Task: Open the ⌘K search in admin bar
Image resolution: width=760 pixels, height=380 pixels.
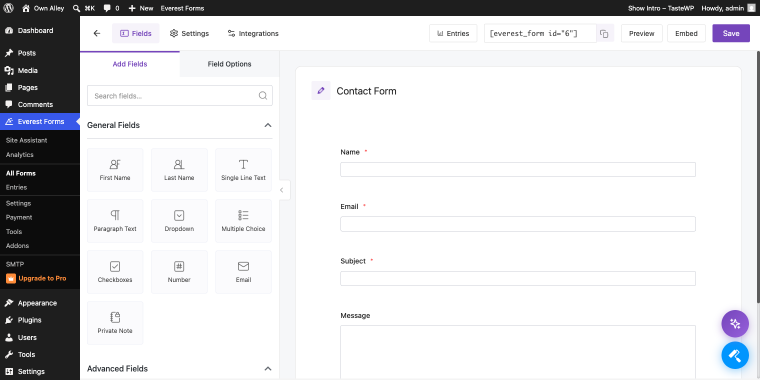Action: point(84,8)
